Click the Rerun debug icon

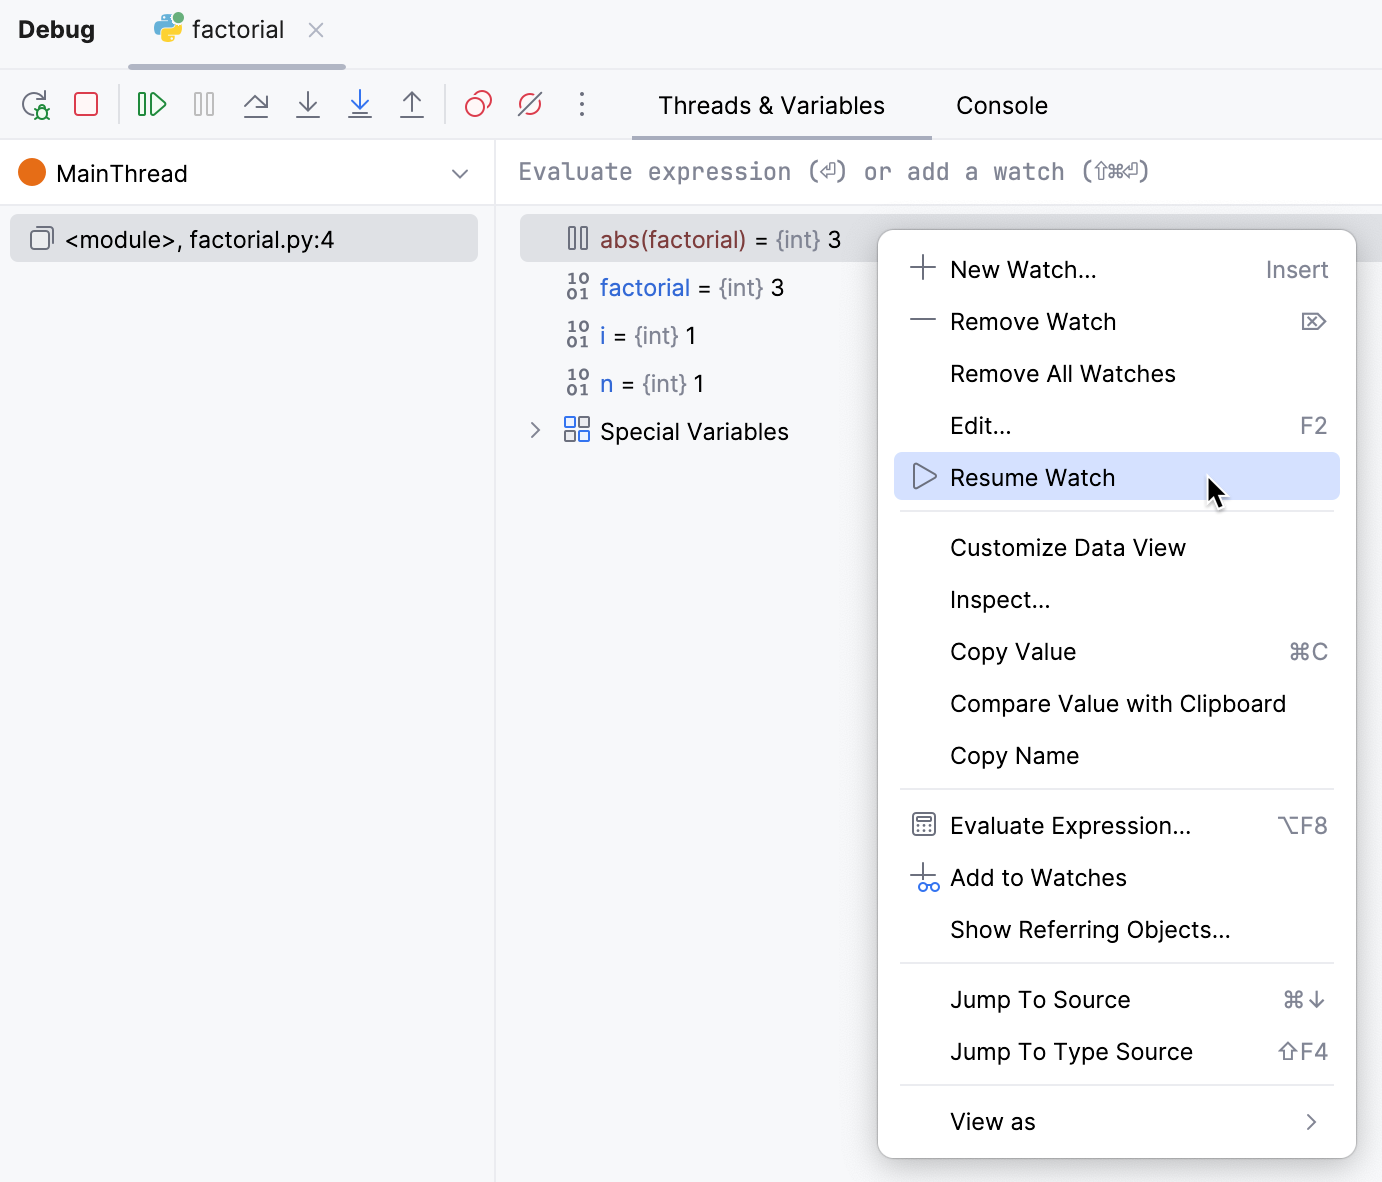[35, 104]
